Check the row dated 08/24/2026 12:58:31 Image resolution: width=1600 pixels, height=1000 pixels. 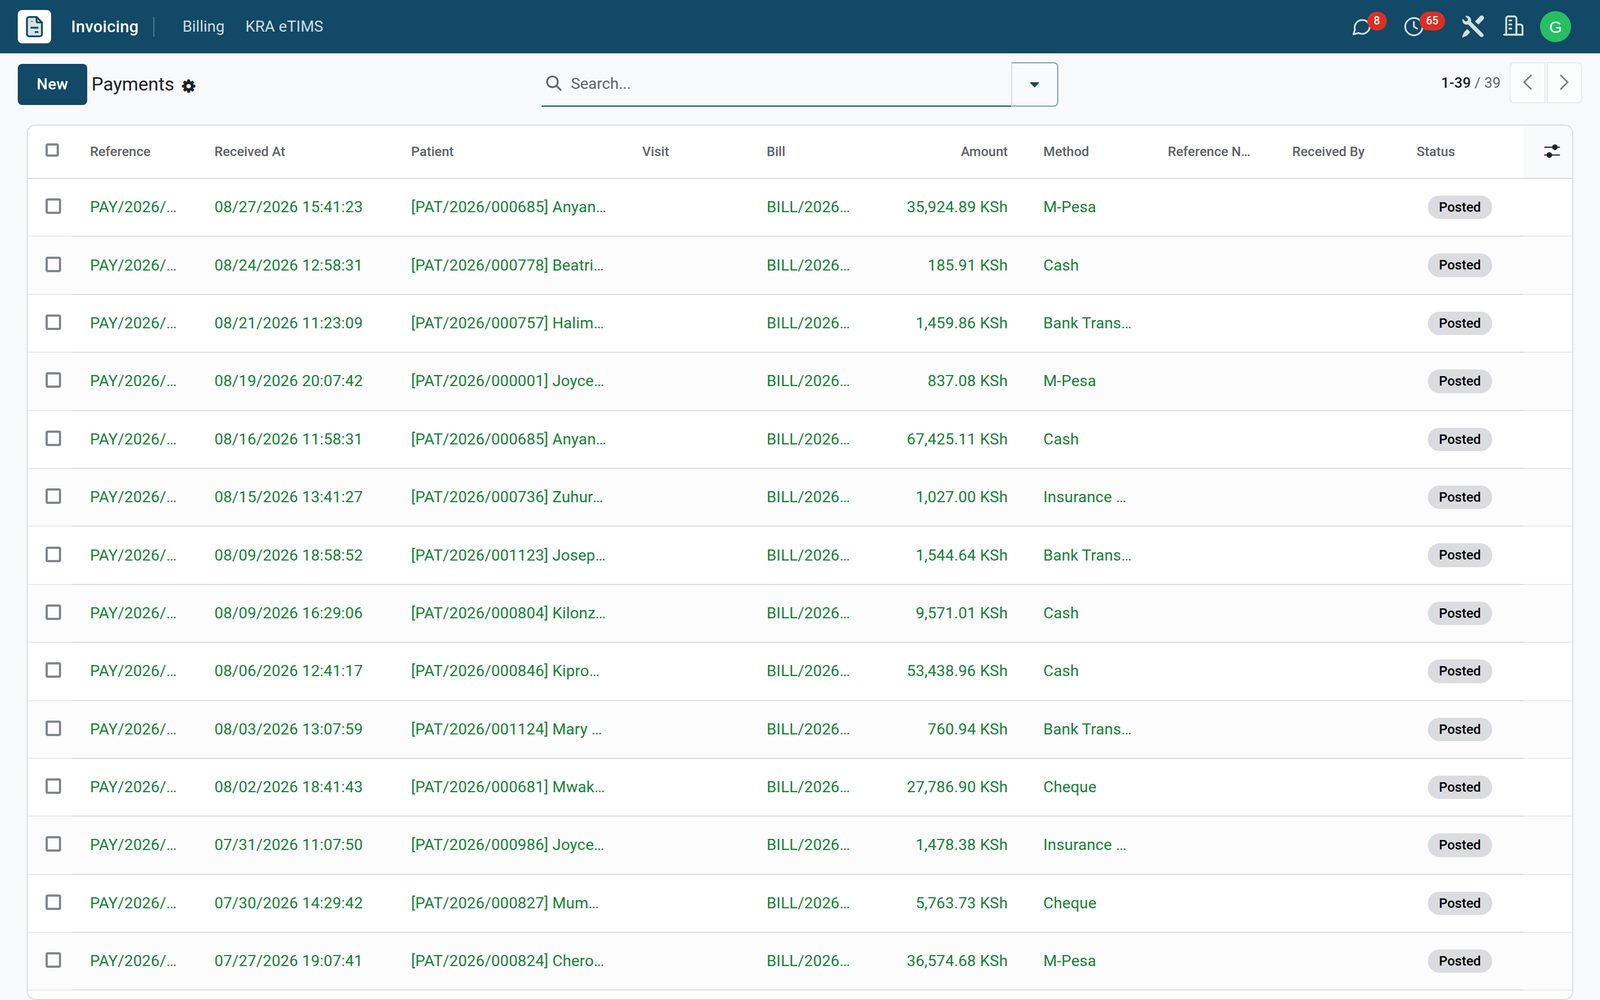(53, 265)
